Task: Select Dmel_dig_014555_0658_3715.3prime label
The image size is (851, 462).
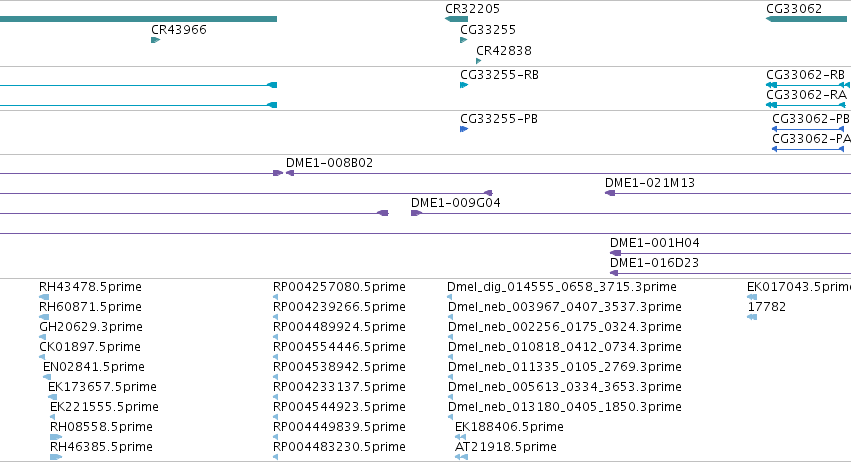Action: [x=562, y=287]
